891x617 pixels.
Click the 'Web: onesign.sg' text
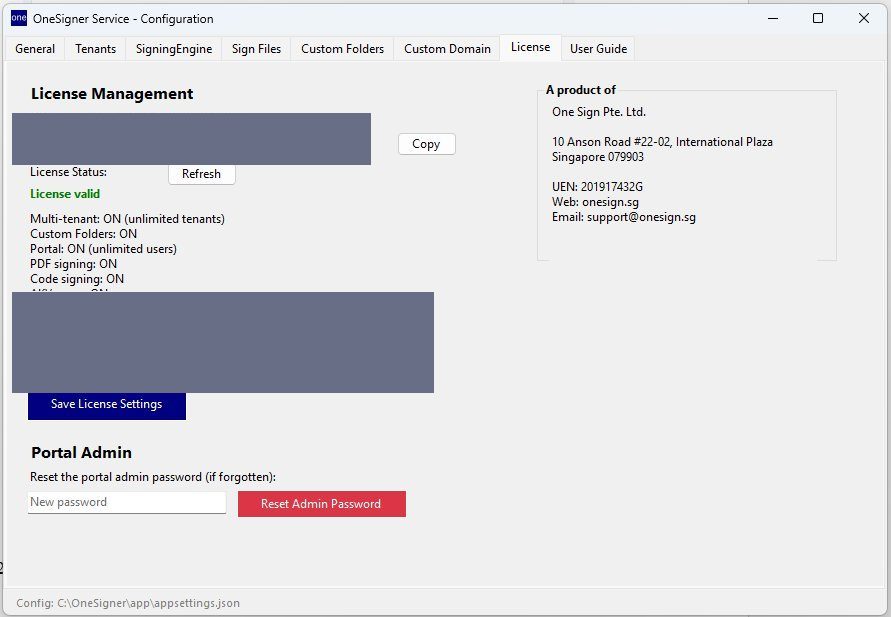[x=595, y=202]
